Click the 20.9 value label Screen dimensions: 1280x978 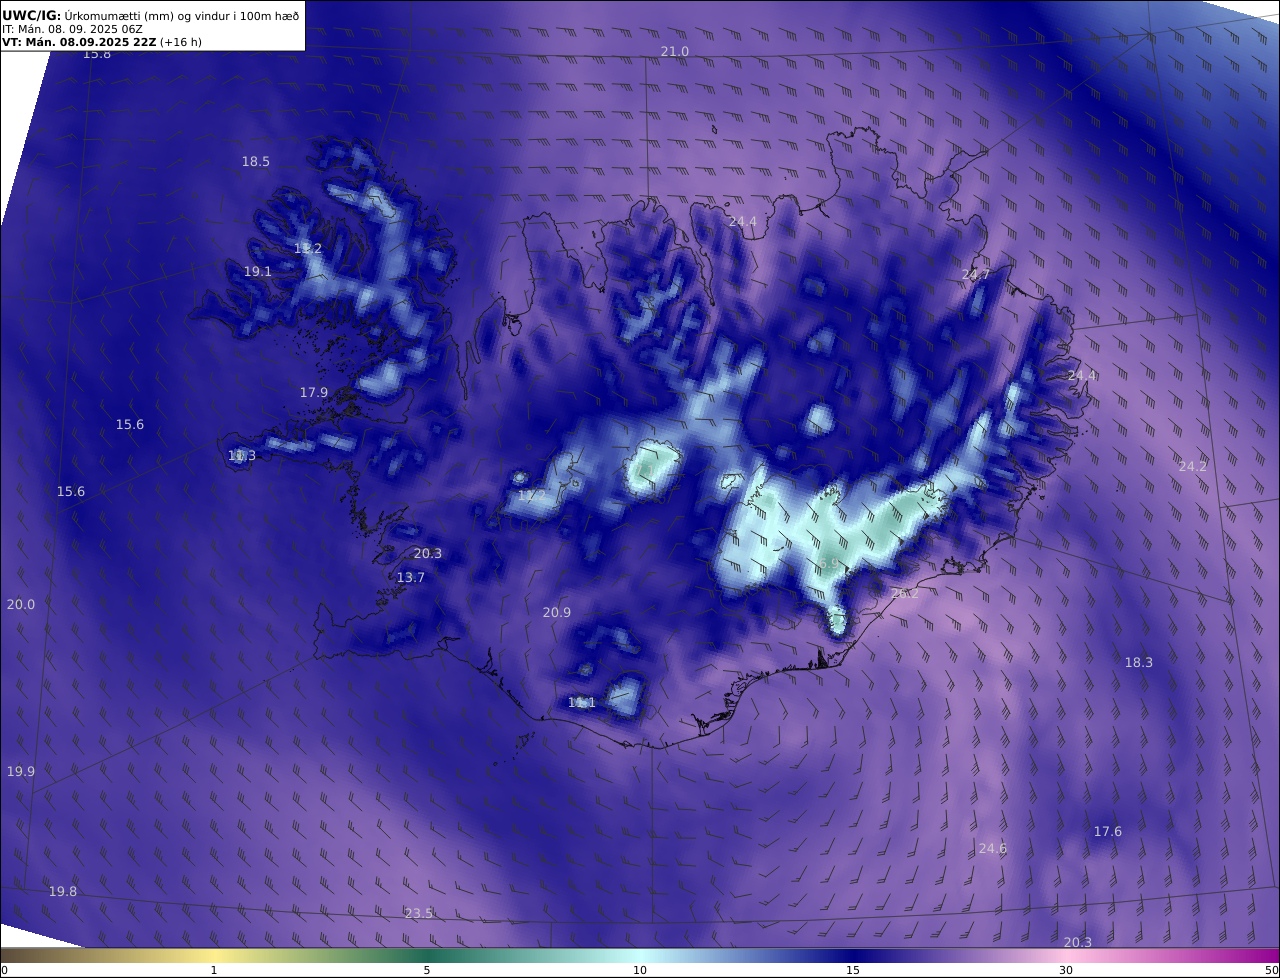pos(557,612)
